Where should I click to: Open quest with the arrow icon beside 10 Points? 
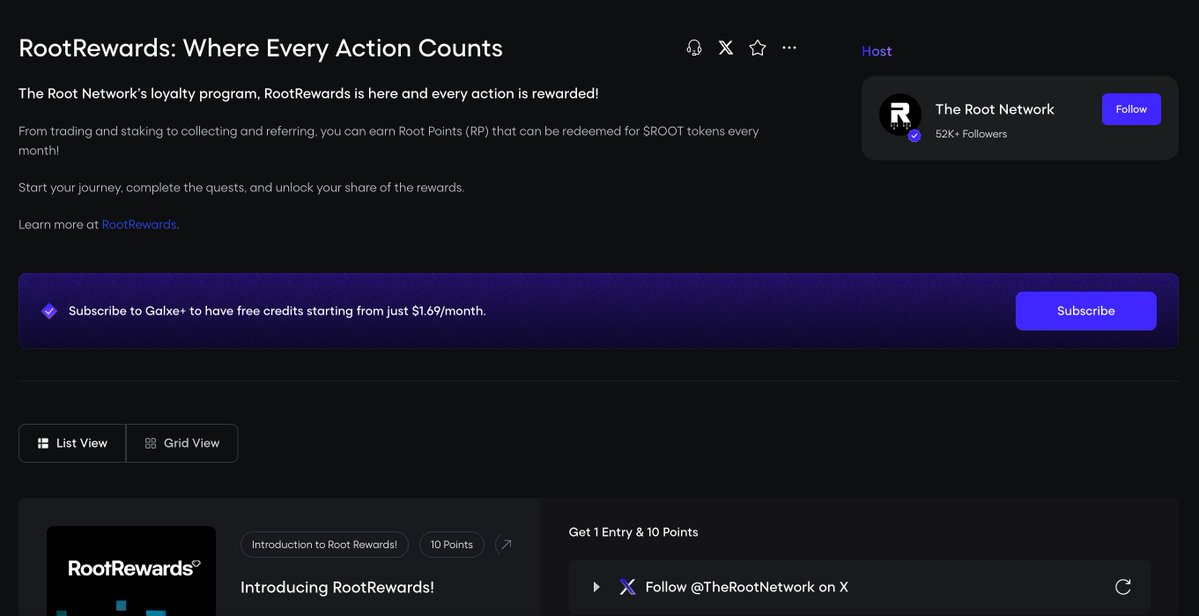click(505, 545)
